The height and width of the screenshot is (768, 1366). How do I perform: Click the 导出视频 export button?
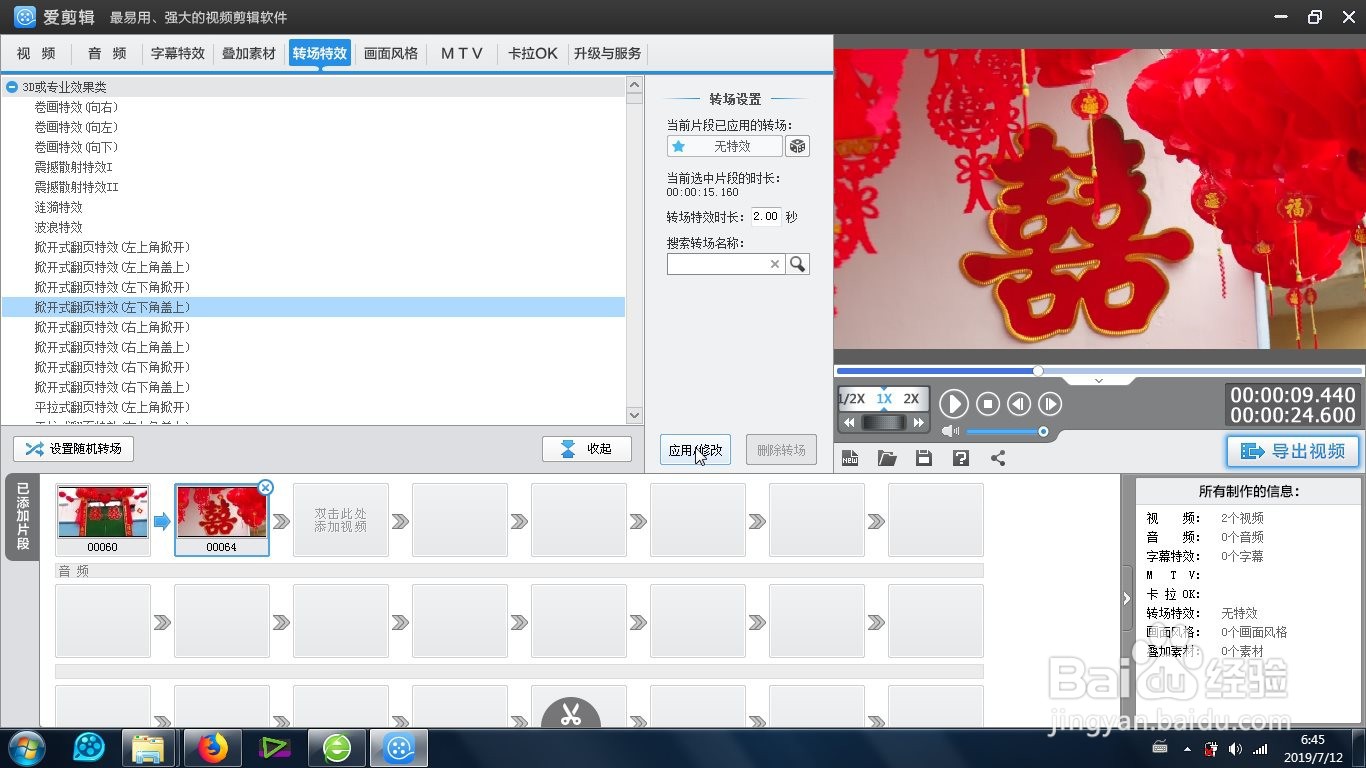pos(1293,452)
